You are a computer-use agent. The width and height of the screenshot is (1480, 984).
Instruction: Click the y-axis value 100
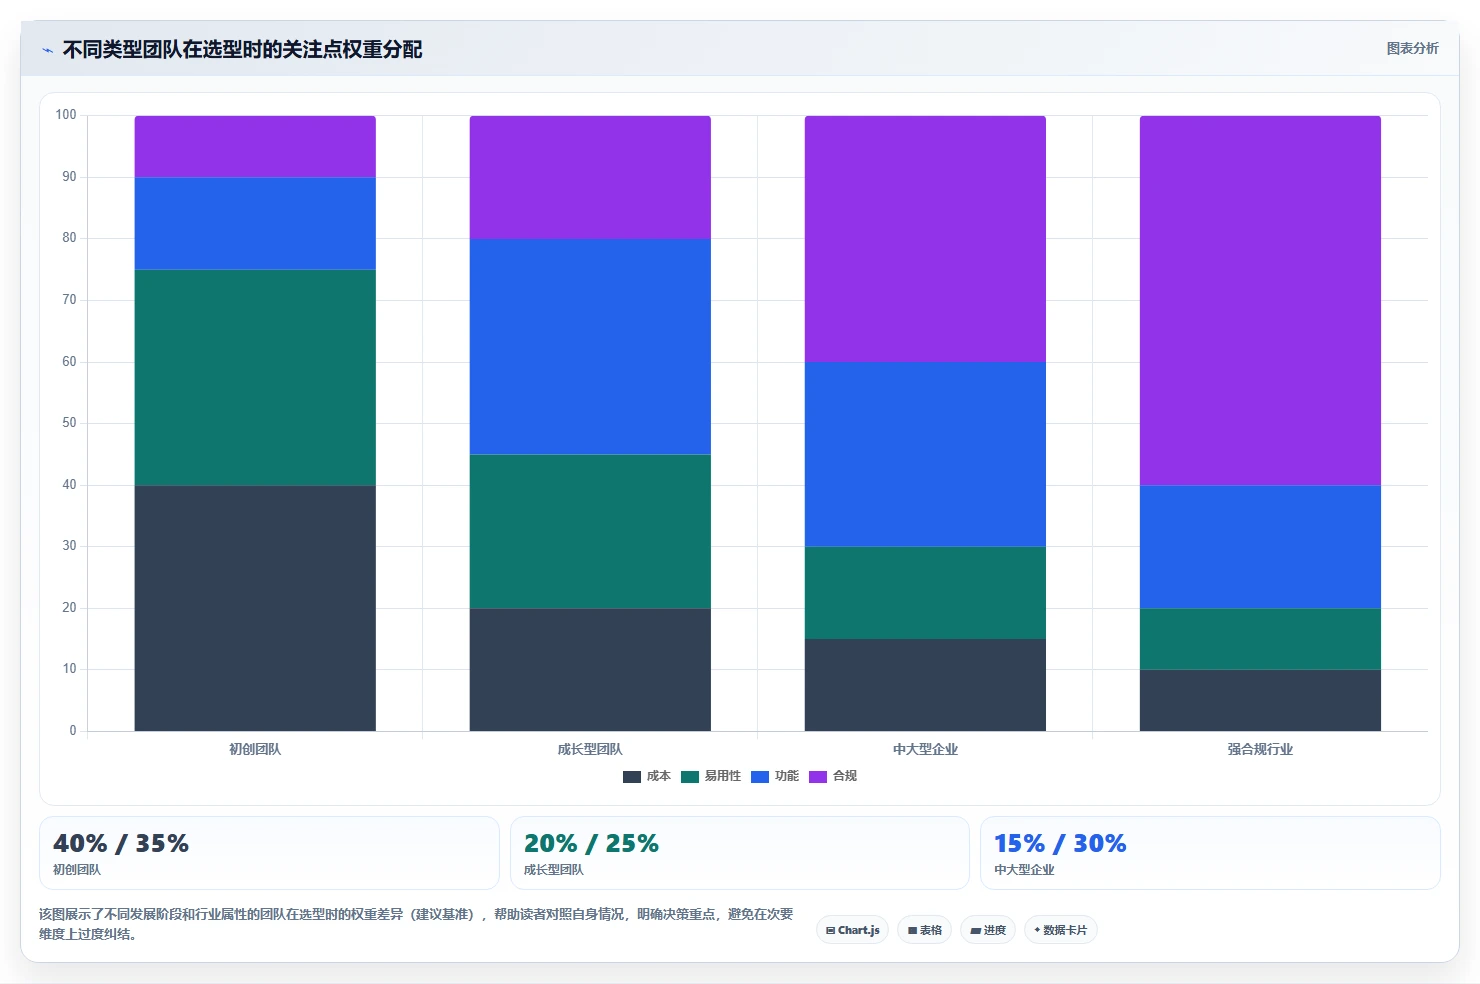66,115
